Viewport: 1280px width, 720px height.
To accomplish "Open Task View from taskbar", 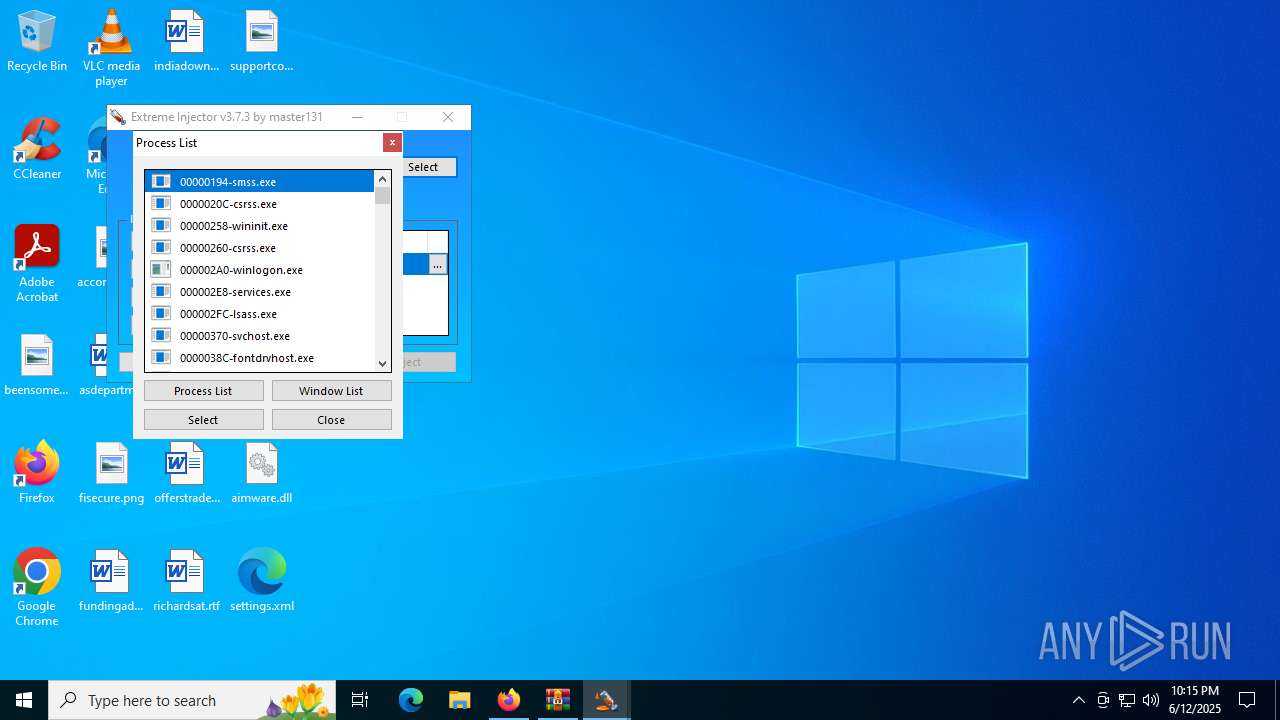I will [360, 700].
